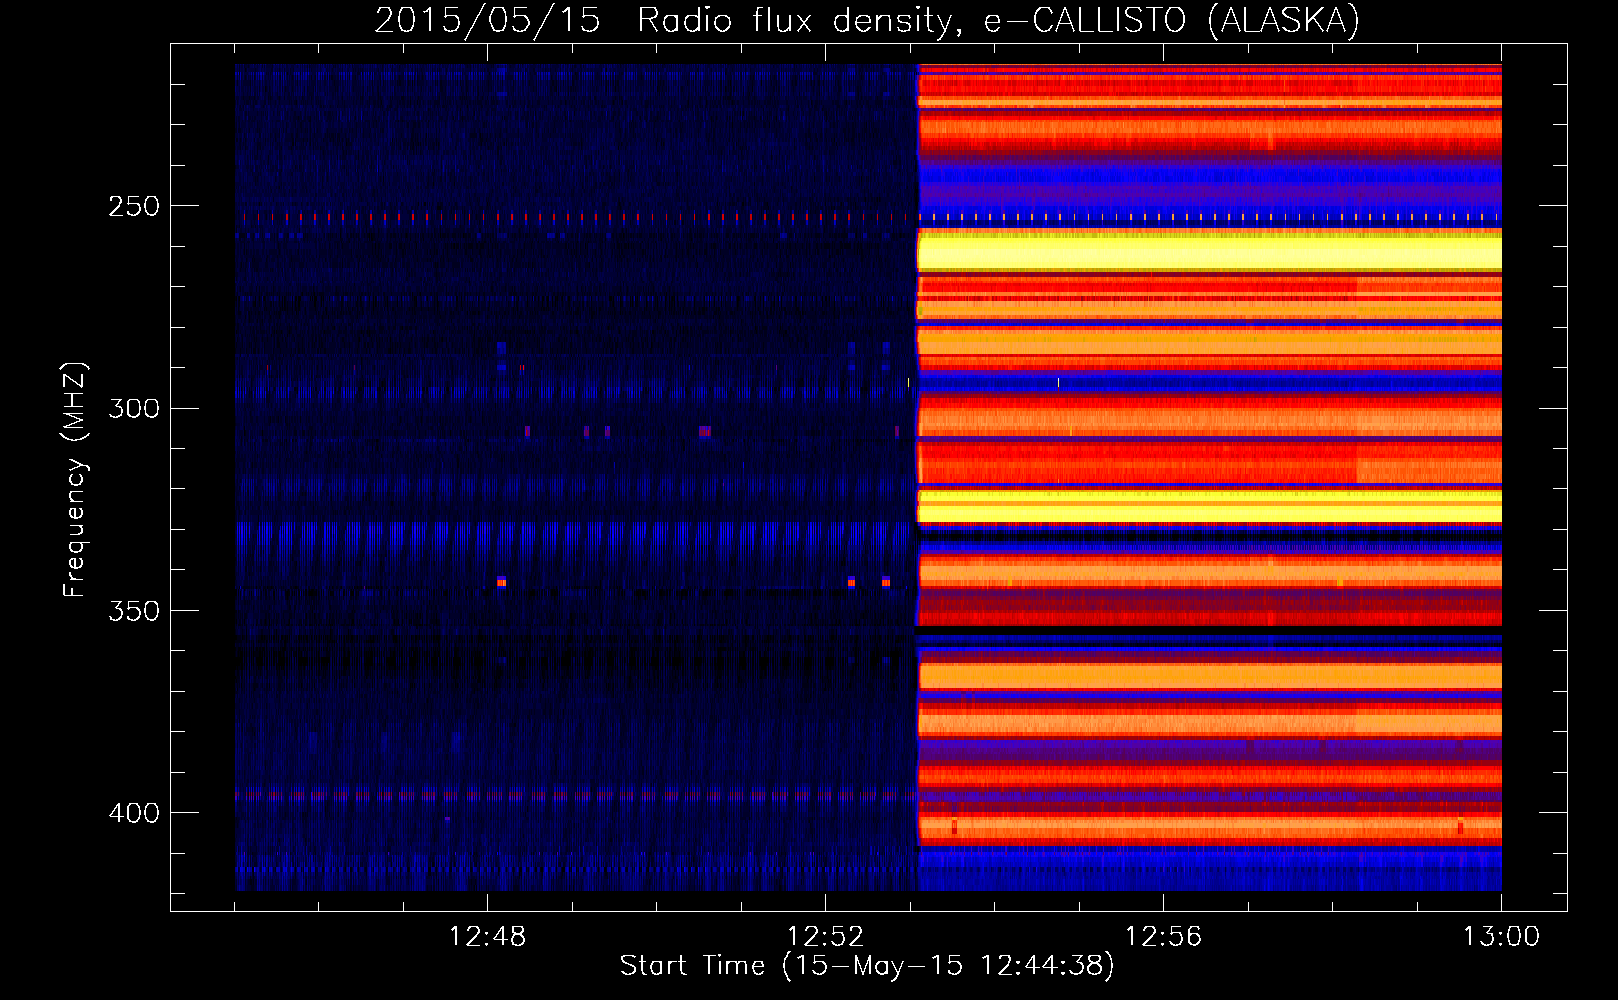Pick the 350 frequency tick label
Image resolution: width=1618 pixels, height=1000 pixels.
pyautogui.click(x=134, y=610)
